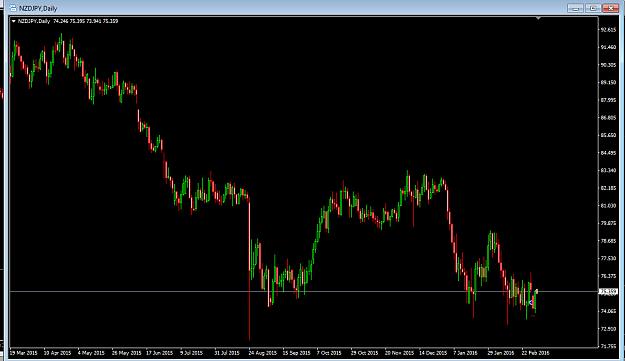Screen dimensions: 625x361
Task: Click the 81.030 price scale value
Action: 608,206
